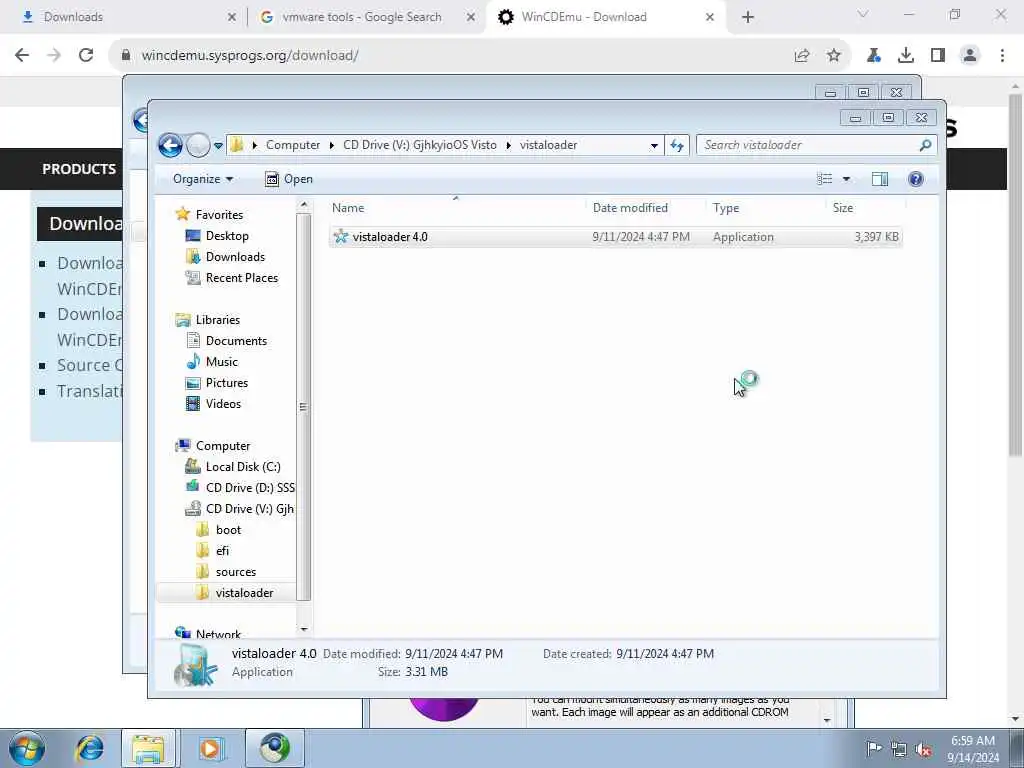The width and height of the screenshot is (1024, 768).
Task: Expand breadcrumb arrow before vistaloader
Action: (508, 145)
